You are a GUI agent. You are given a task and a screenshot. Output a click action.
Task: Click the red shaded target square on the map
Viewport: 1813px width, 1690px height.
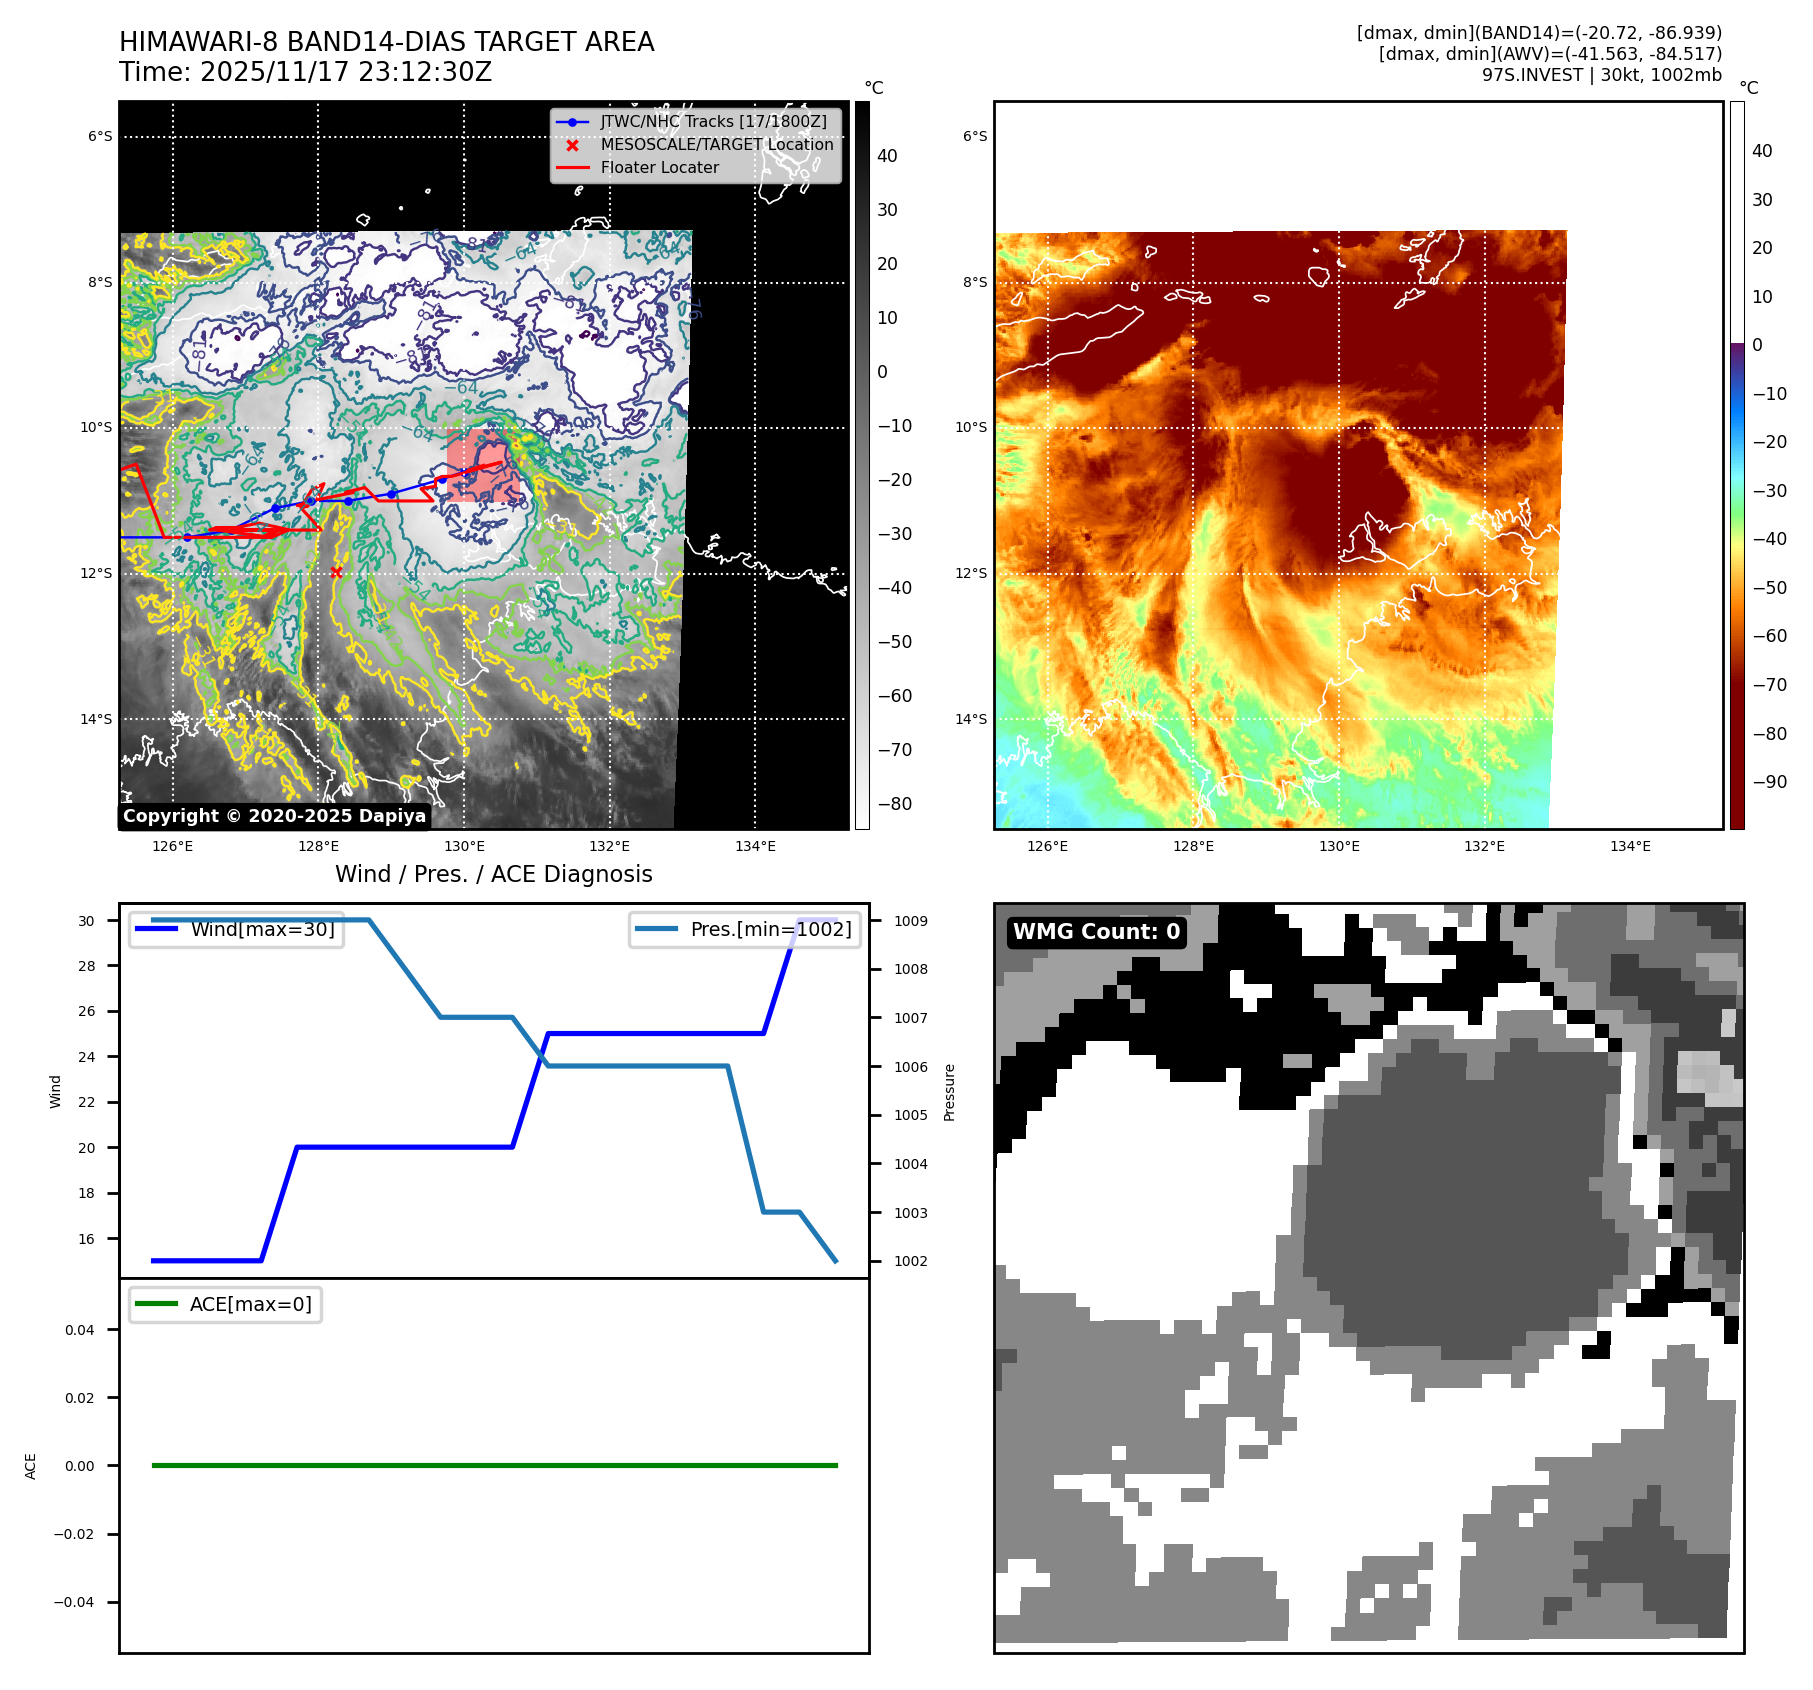tap(481, 466)
